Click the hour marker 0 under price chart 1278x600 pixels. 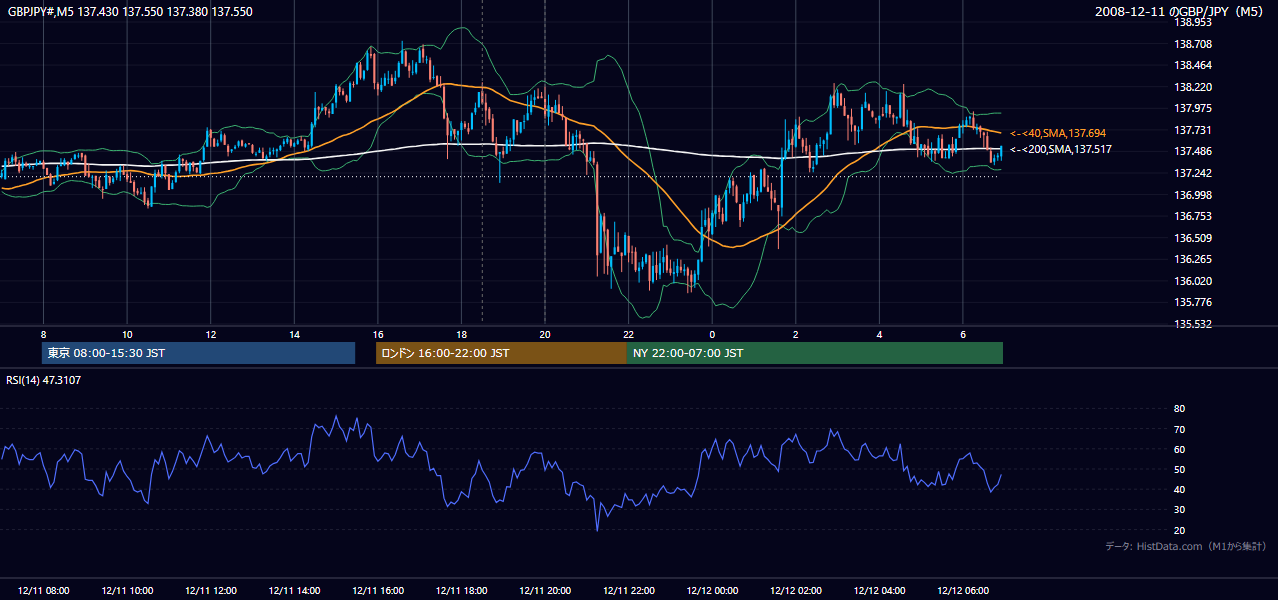click(x=712, y=334)
